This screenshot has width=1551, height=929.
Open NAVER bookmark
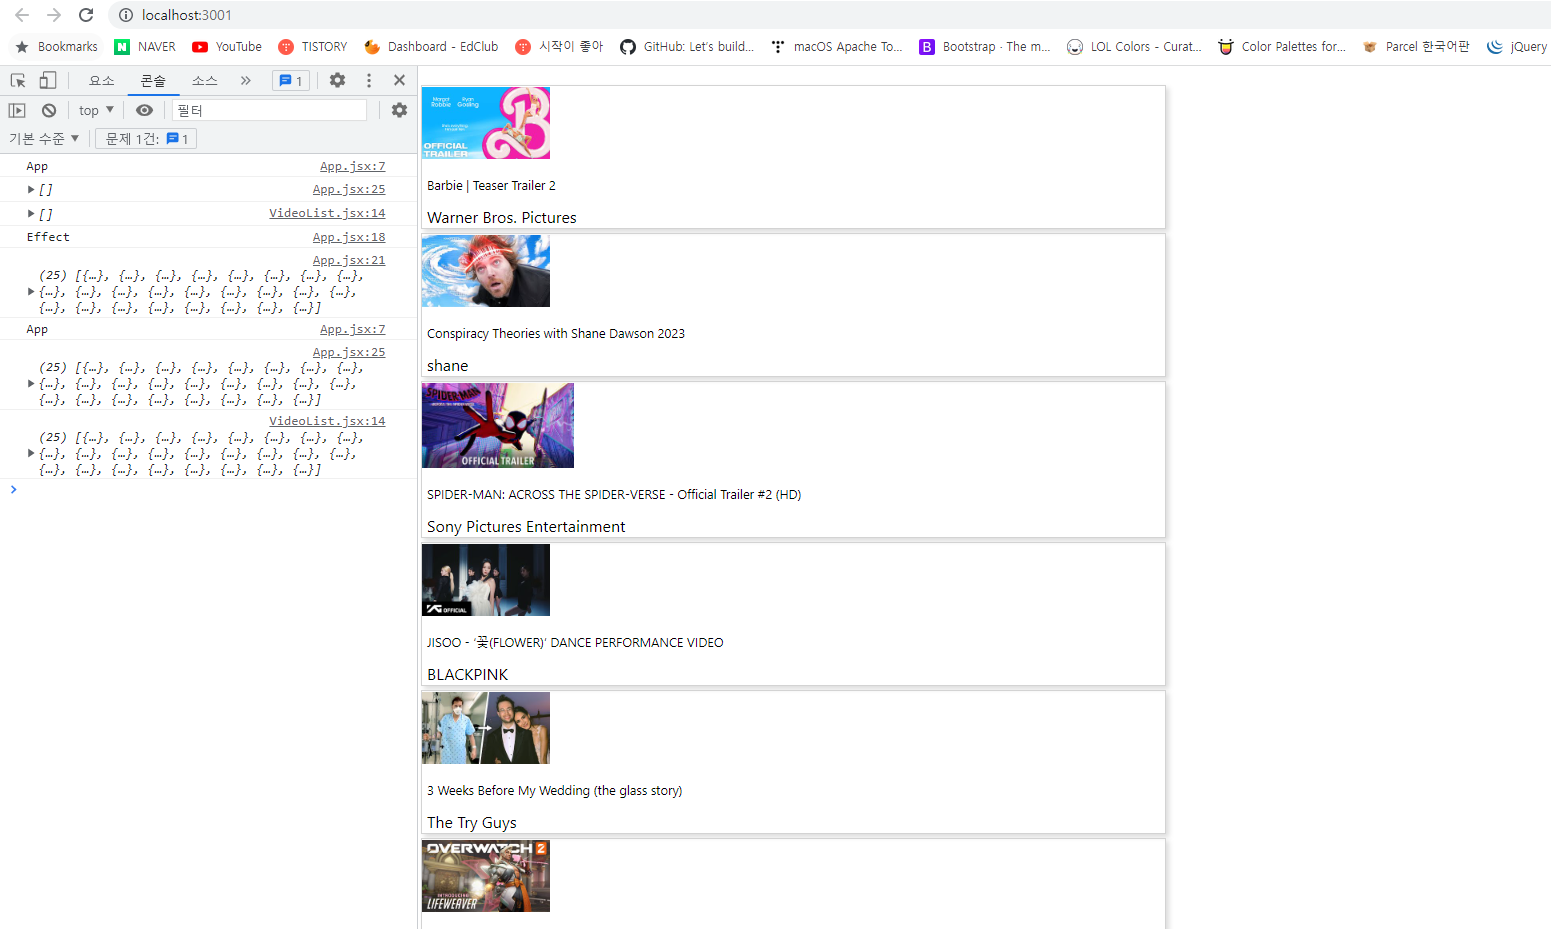click(145, 47)
